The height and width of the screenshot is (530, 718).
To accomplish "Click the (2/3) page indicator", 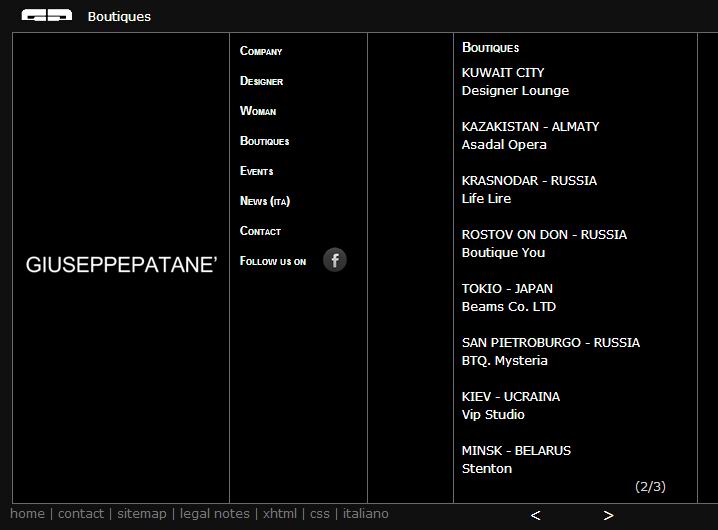I will point(650,486).
